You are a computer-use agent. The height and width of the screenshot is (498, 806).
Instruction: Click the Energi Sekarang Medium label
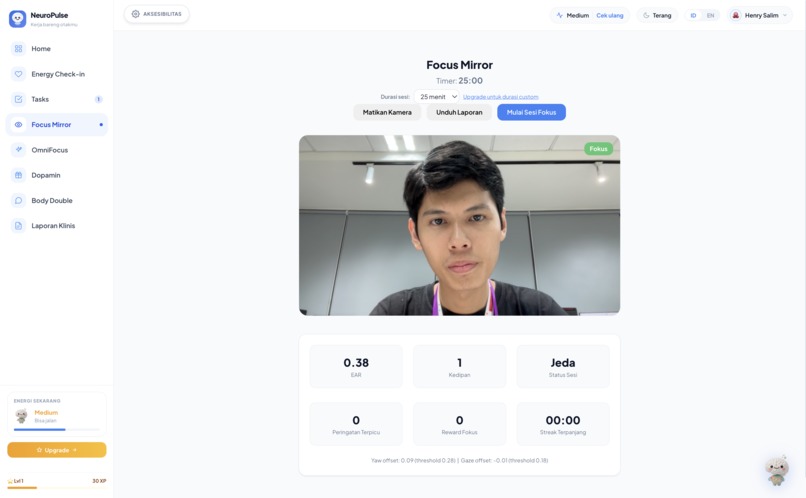click(46, 413)
